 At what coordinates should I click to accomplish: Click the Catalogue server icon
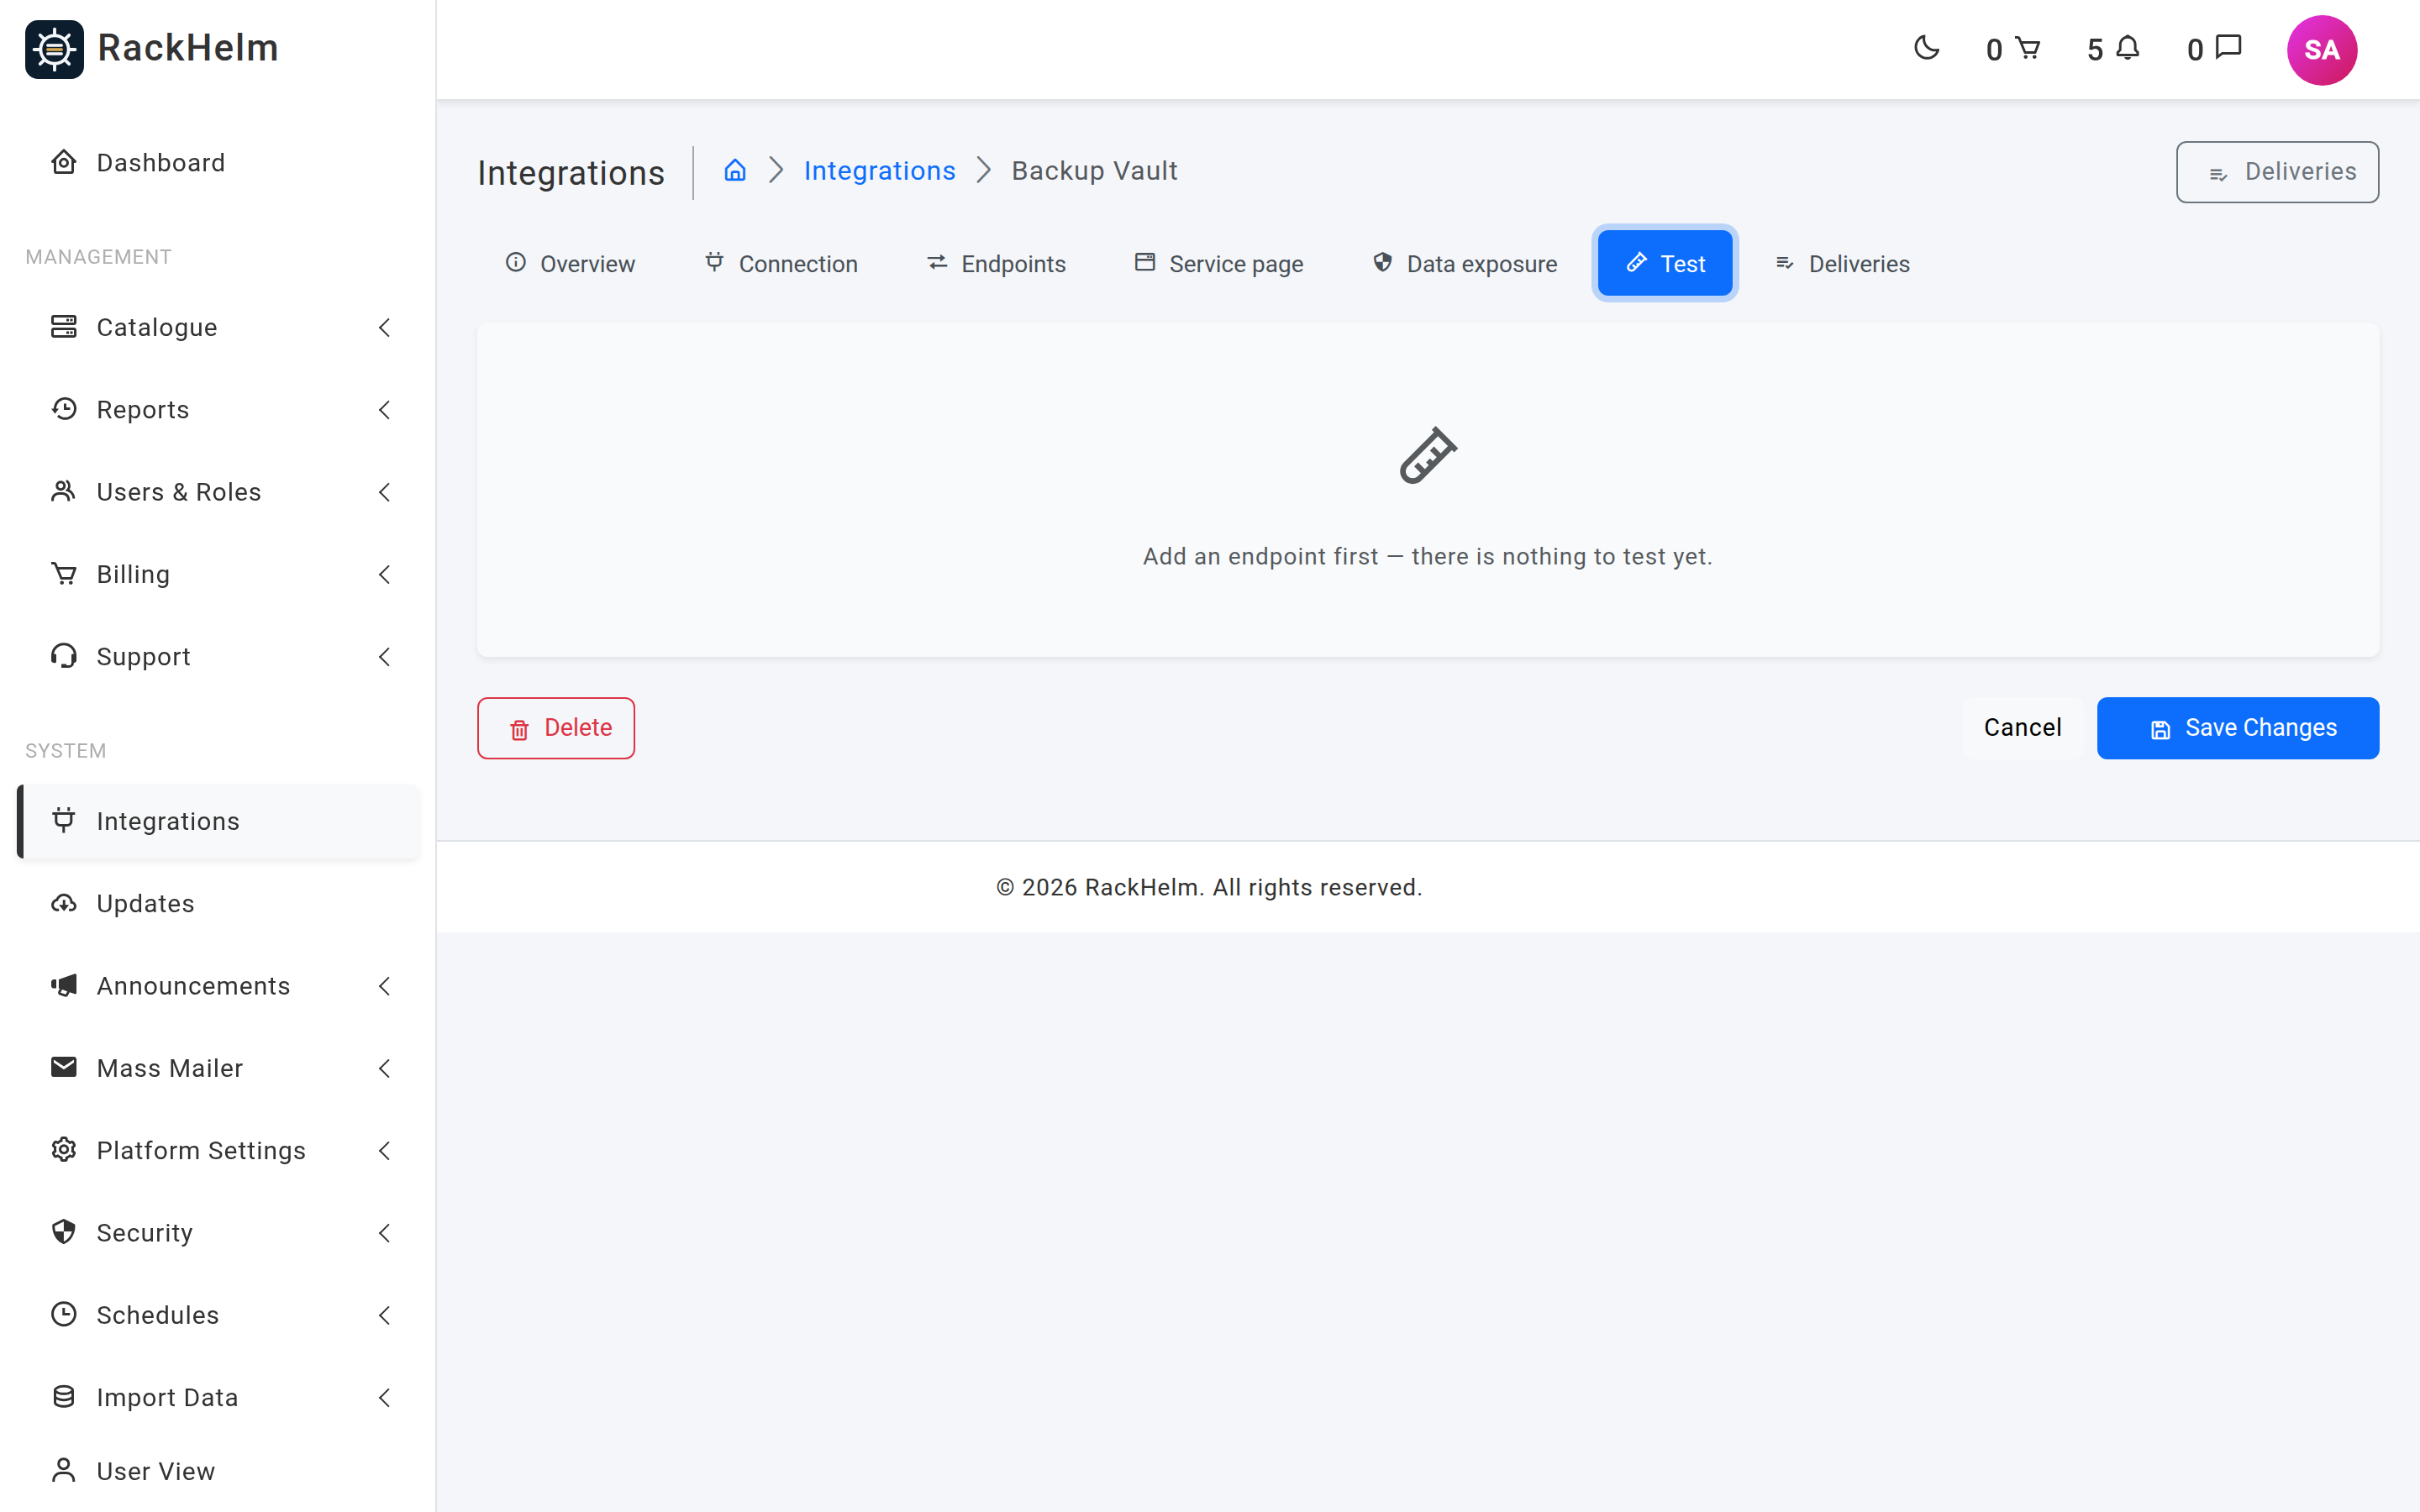64,327
